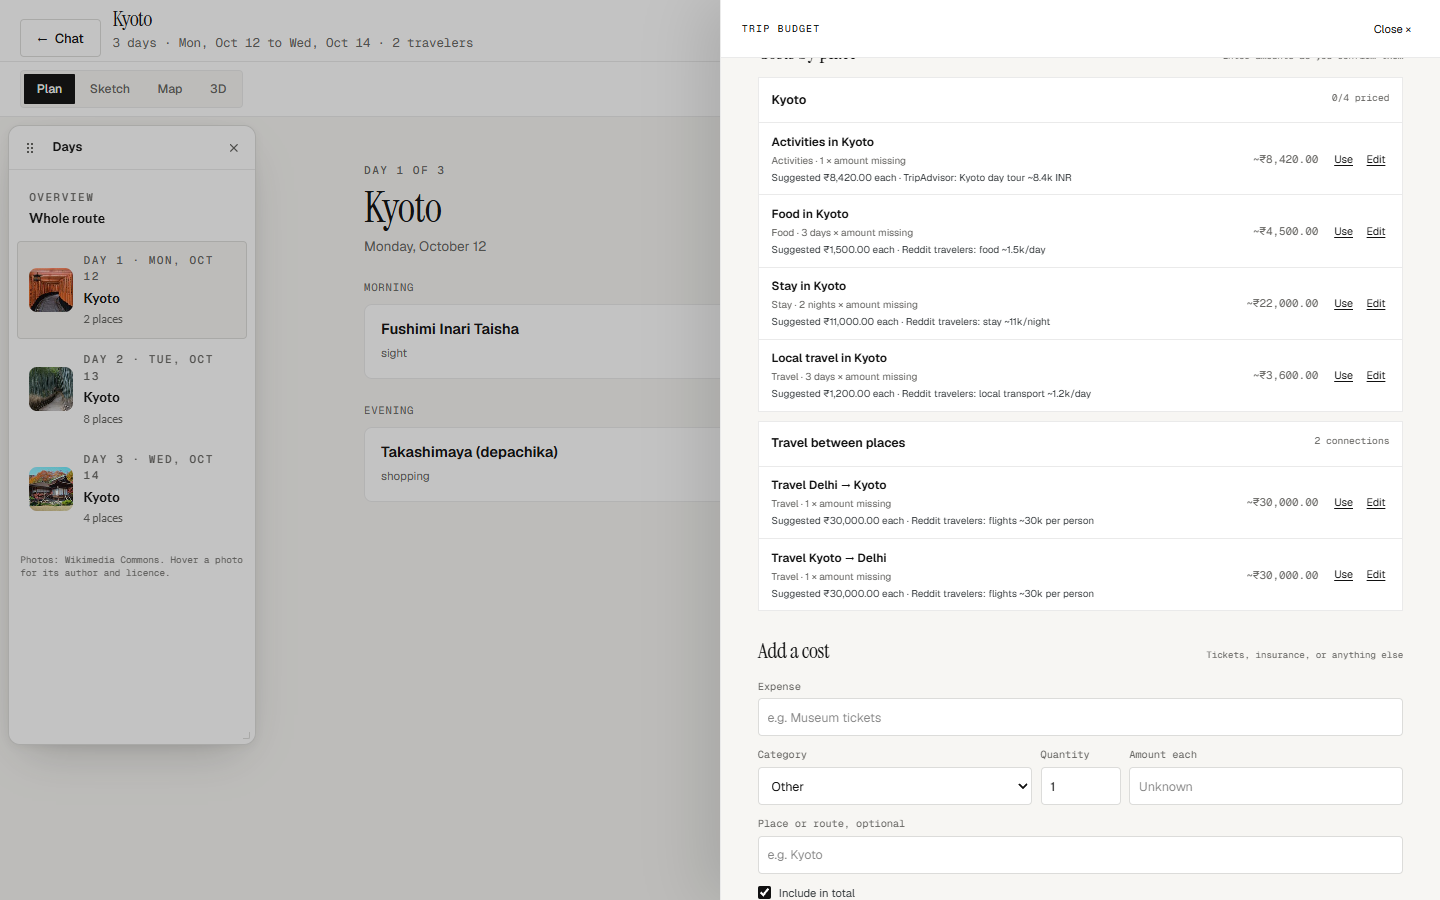Toggle Include in total checkbox

point(765,893)
